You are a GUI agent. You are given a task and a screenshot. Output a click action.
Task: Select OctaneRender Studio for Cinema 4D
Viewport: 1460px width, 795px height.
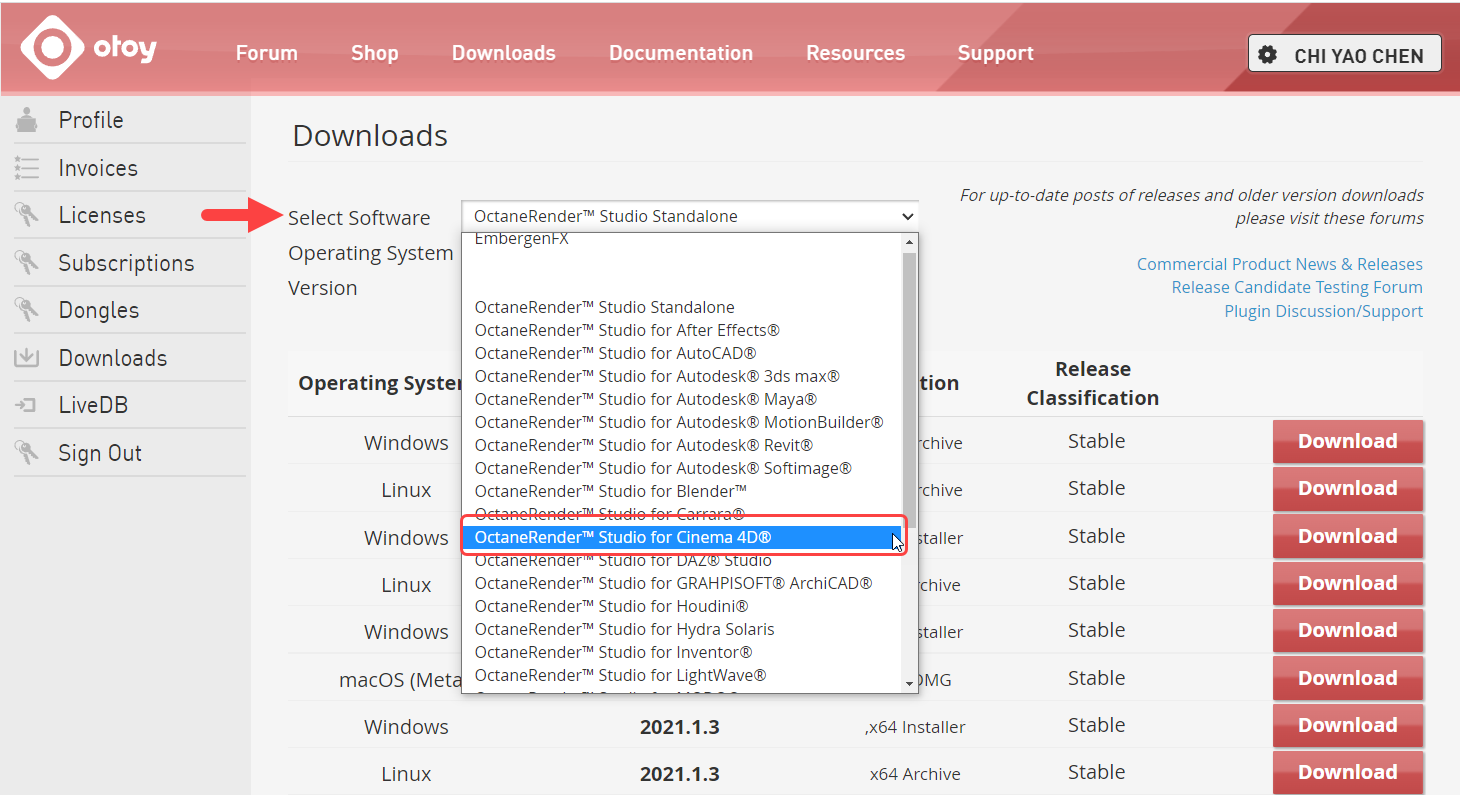click(x=682, y=537)
